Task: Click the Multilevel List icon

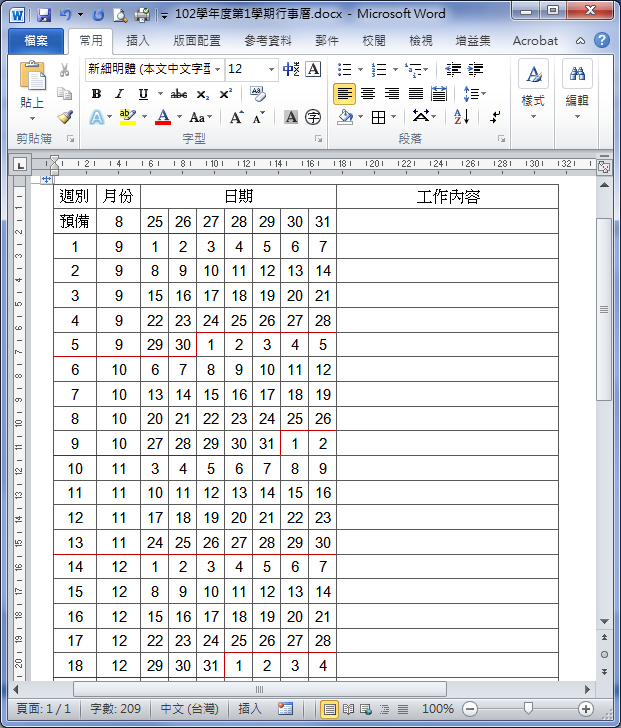Action: [x=414, y=70]
